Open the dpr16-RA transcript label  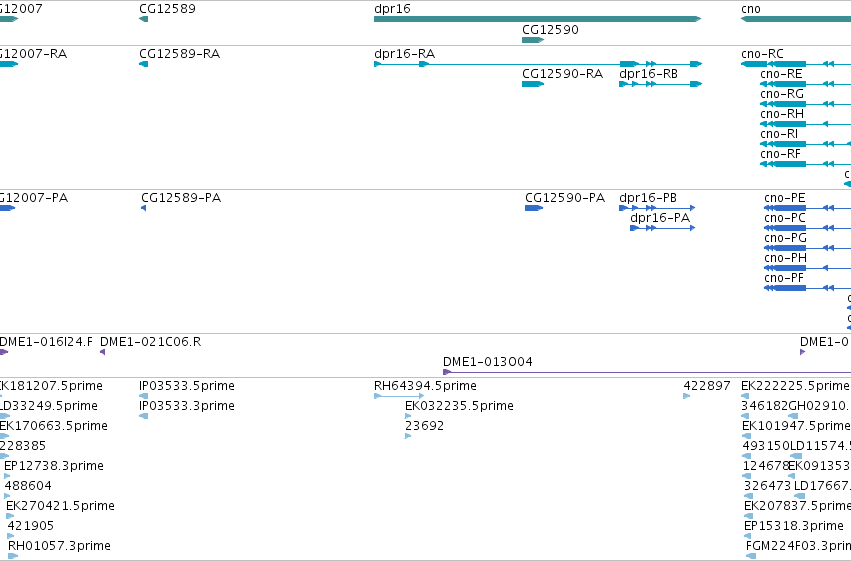tap(404, 54)
